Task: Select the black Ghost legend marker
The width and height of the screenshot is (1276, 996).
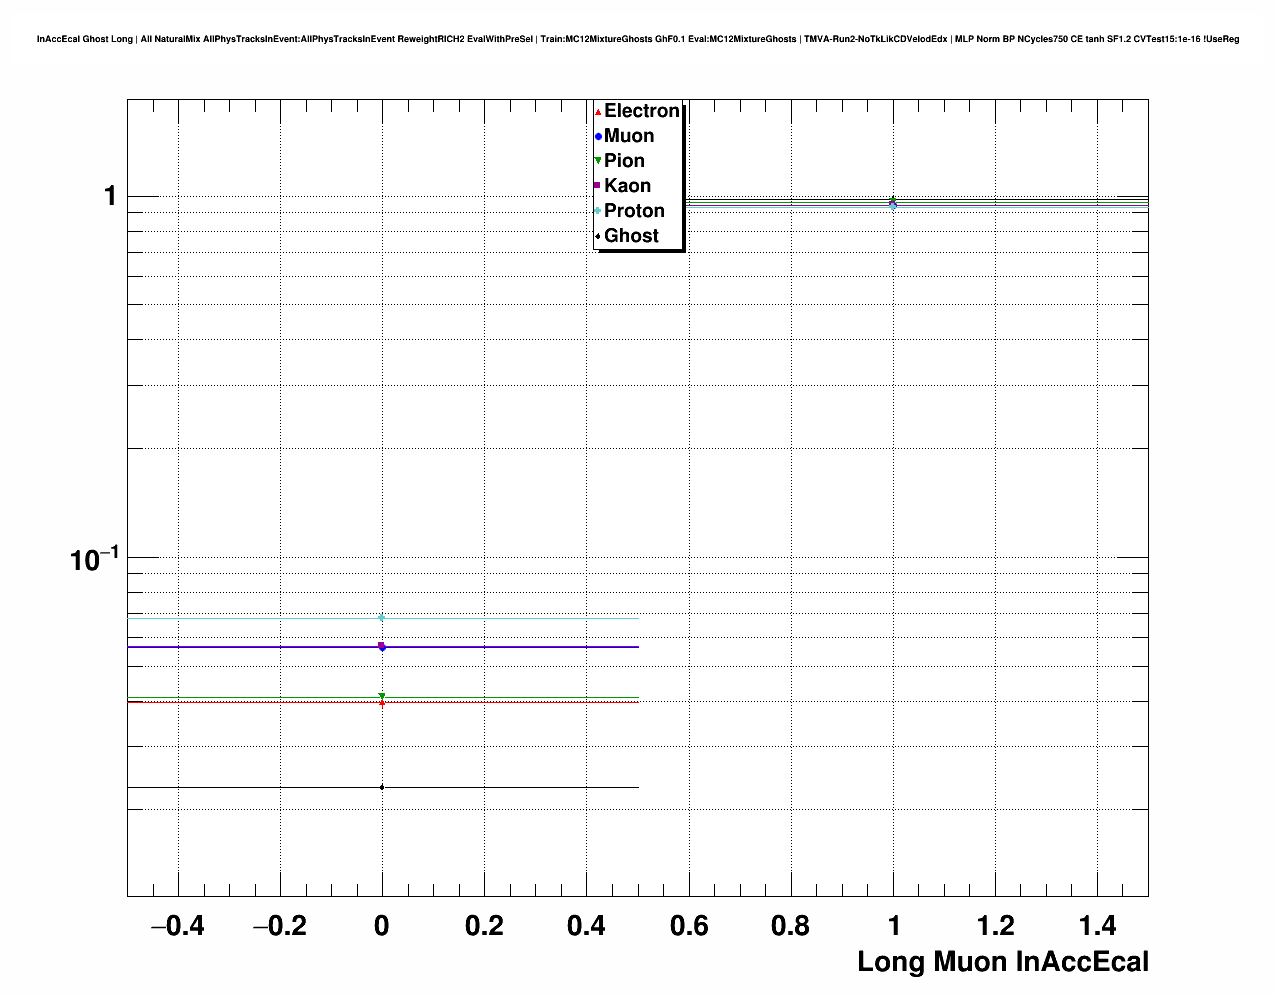Action: pyautogui.click(x=598, y=237)
